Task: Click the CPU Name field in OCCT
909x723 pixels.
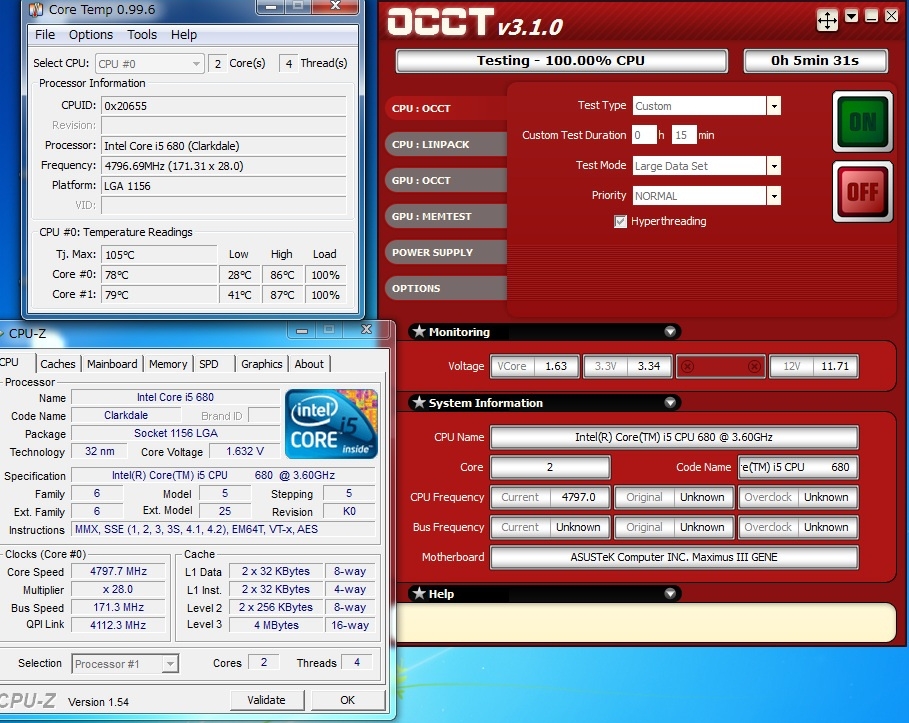Action: coord(674,437)
